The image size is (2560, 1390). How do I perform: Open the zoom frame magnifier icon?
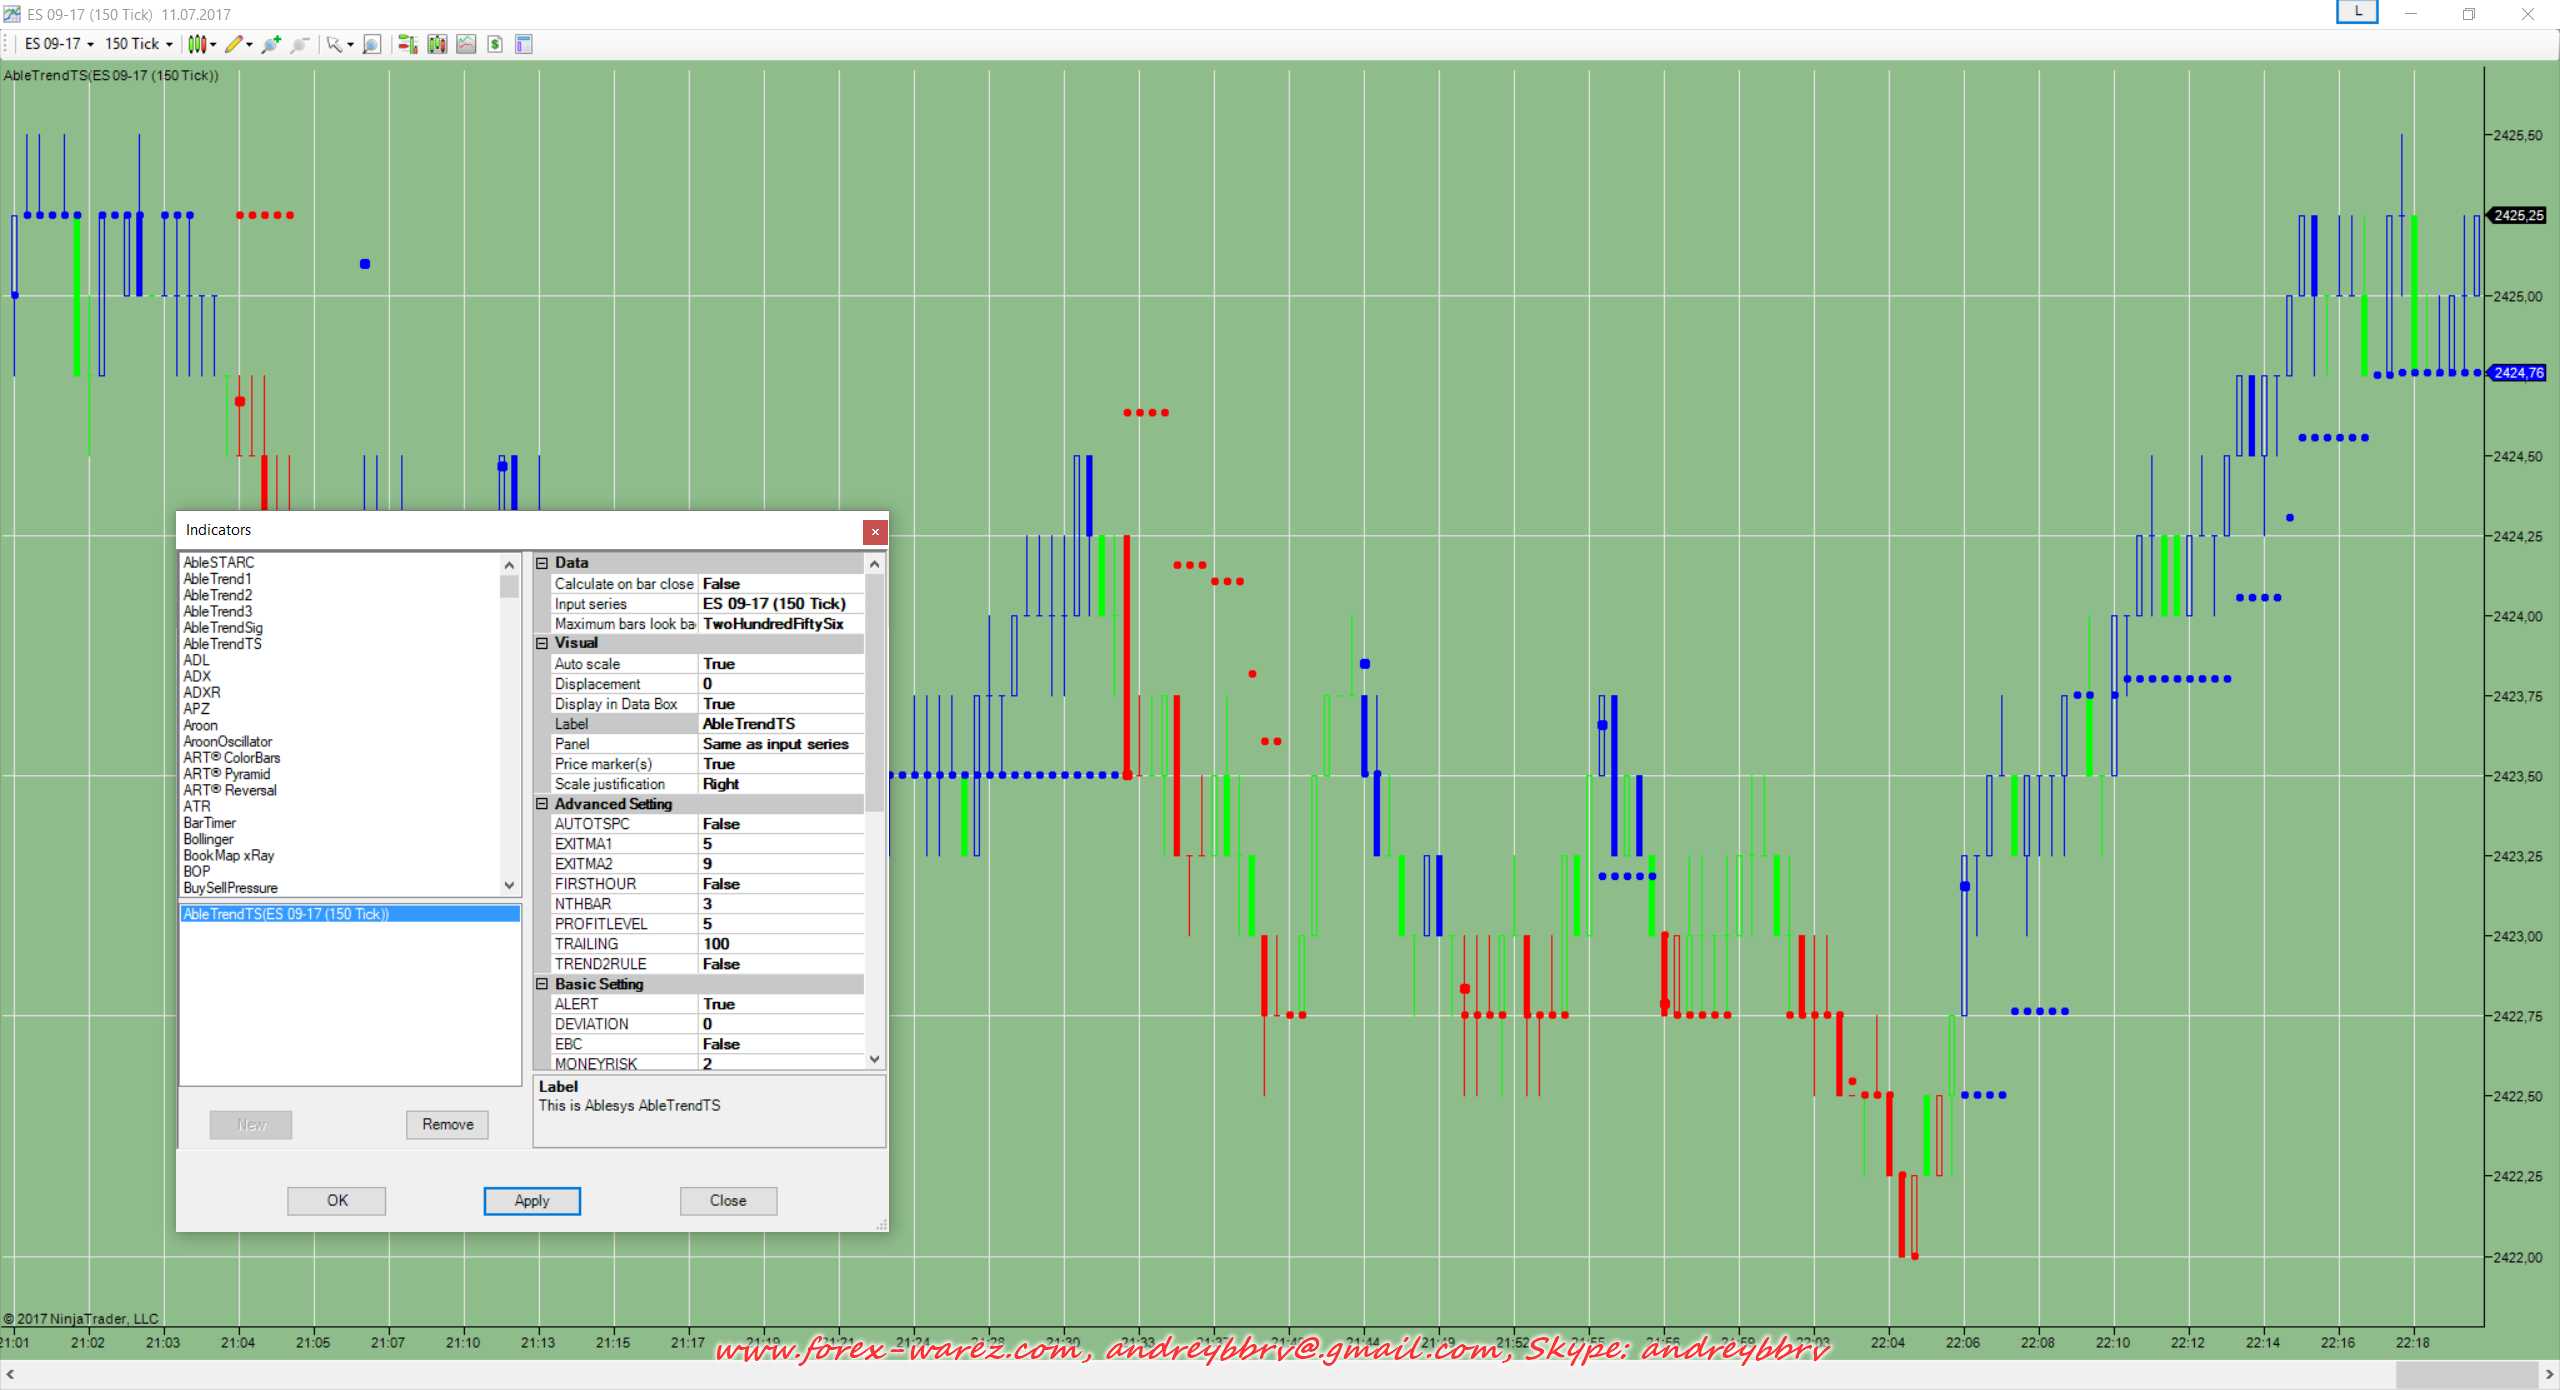tap(372, 44)
